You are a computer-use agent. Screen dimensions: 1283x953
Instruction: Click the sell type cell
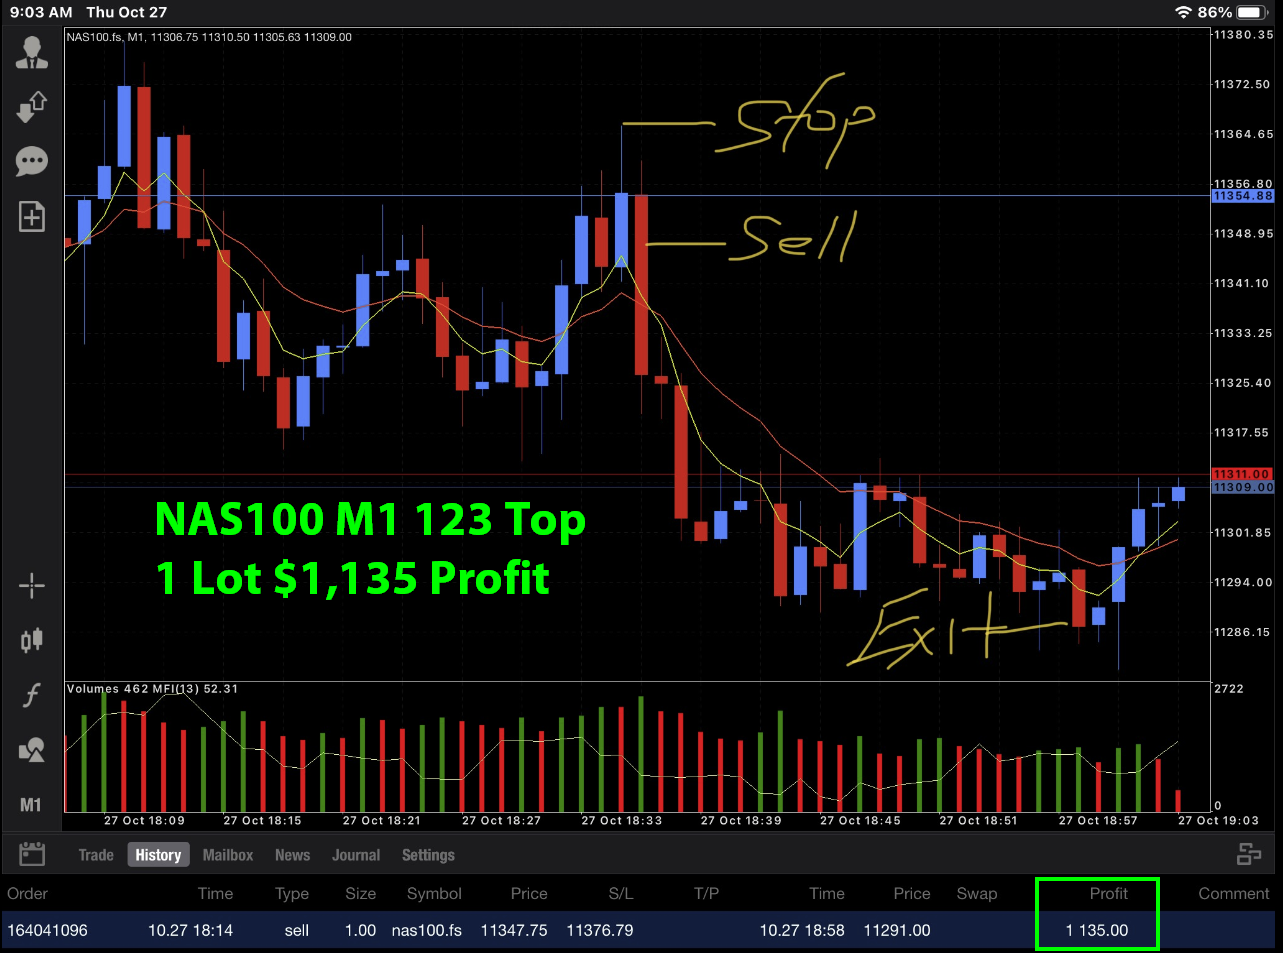297,931
